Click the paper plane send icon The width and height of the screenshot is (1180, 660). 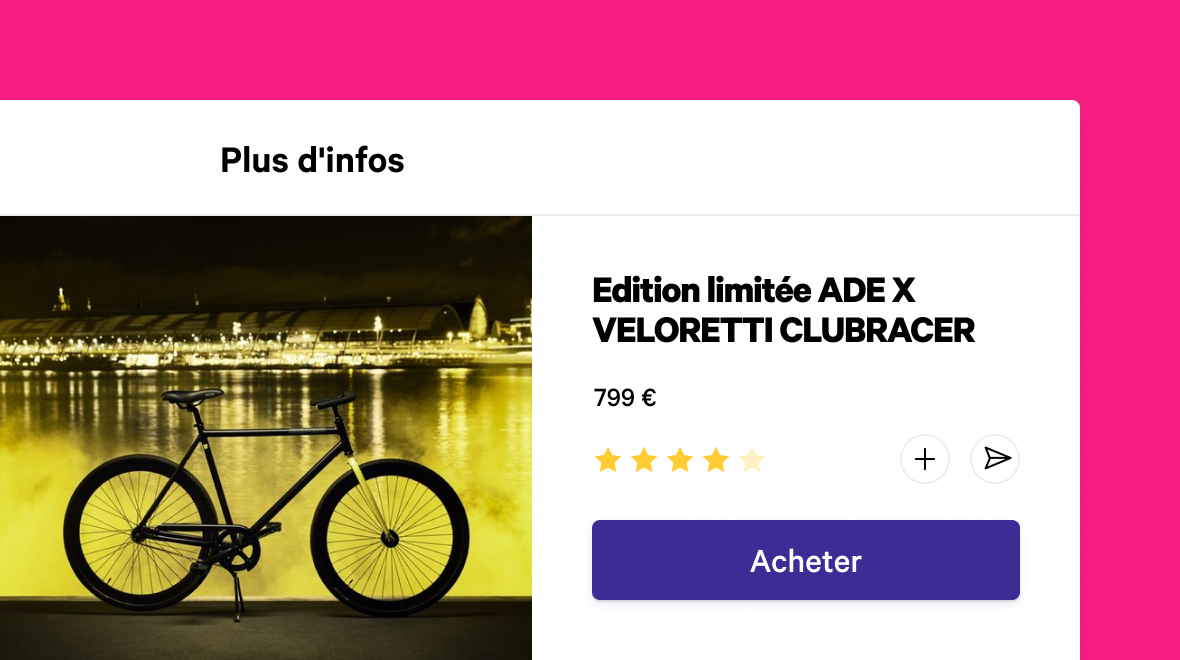[995, 459]
